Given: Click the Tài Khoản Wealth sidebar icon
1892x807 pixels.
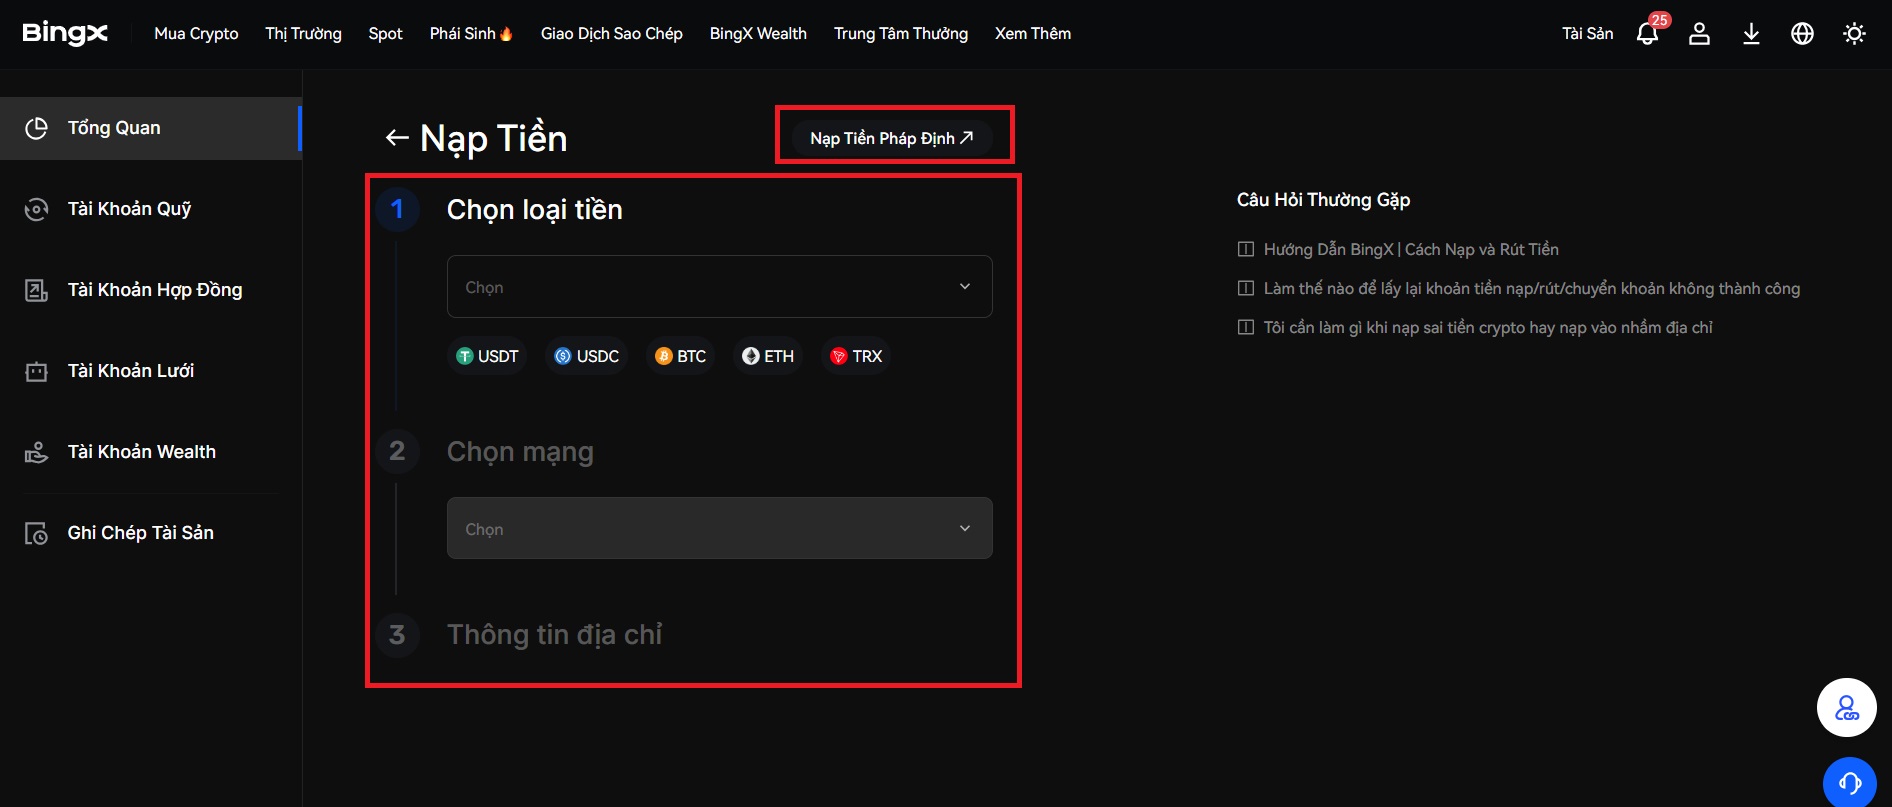Looking at the screenshot, I should [37, 452].
